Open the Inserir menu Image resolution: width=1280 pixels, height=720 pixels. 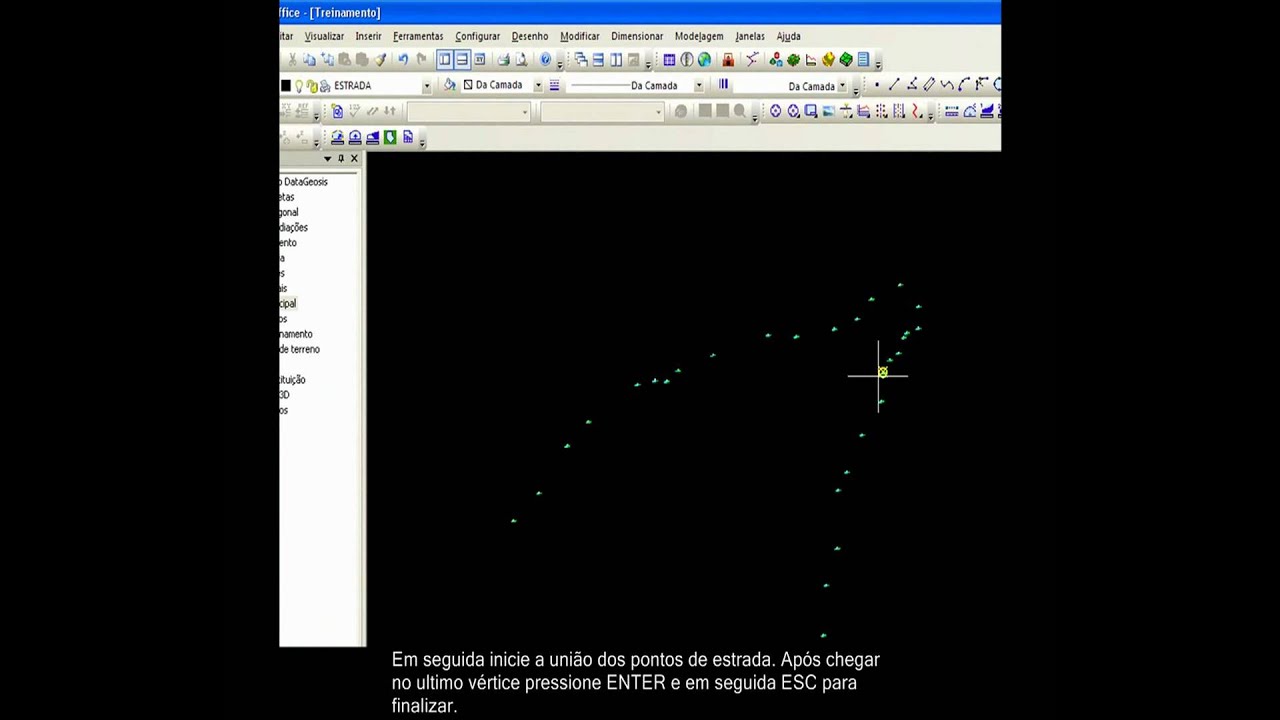[368, 36]
